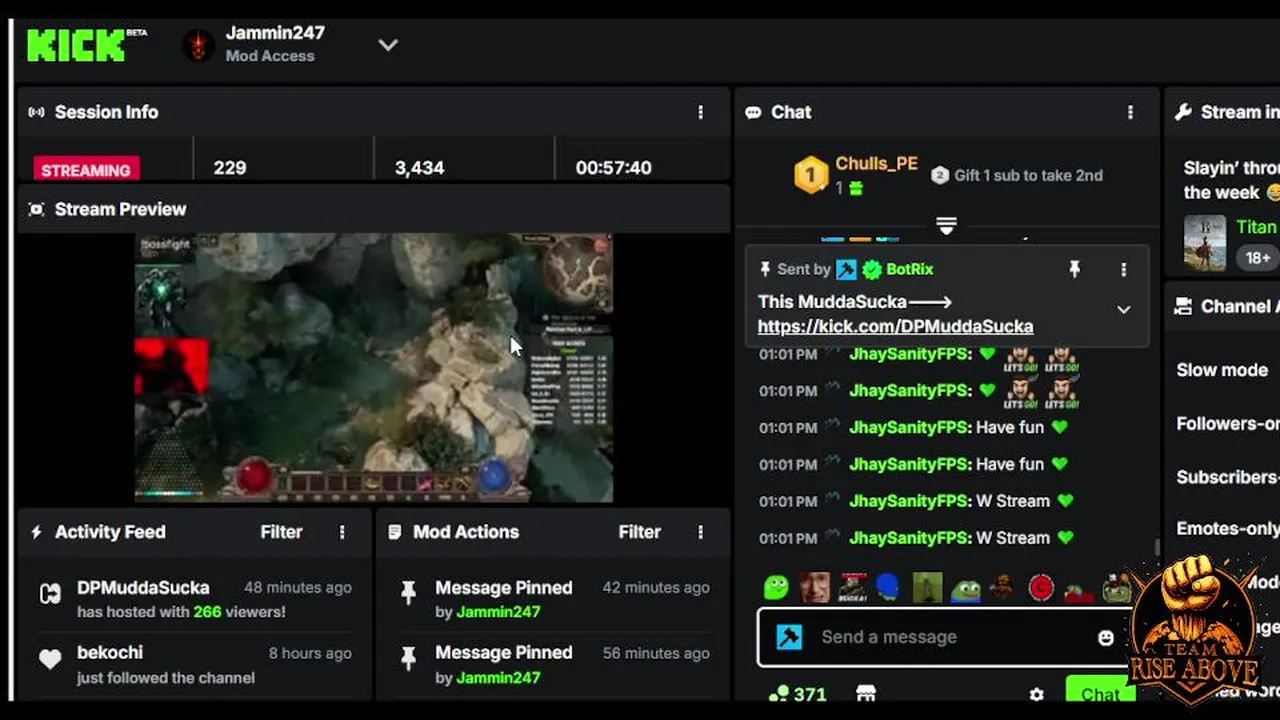
Task: Click the Stream info wrench icon
Action: click(x=1183, y=112)
